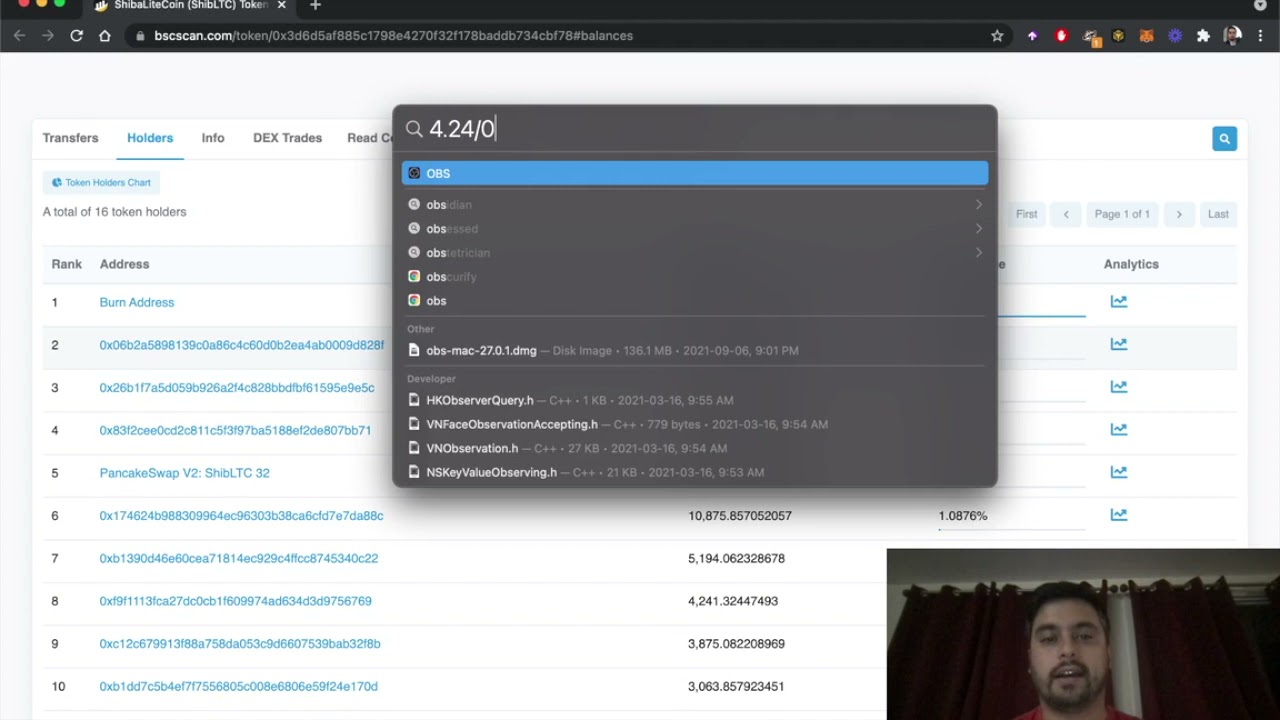Switch to the Info tab
This screenshot has width=1280, height=720.
[213, 138]
